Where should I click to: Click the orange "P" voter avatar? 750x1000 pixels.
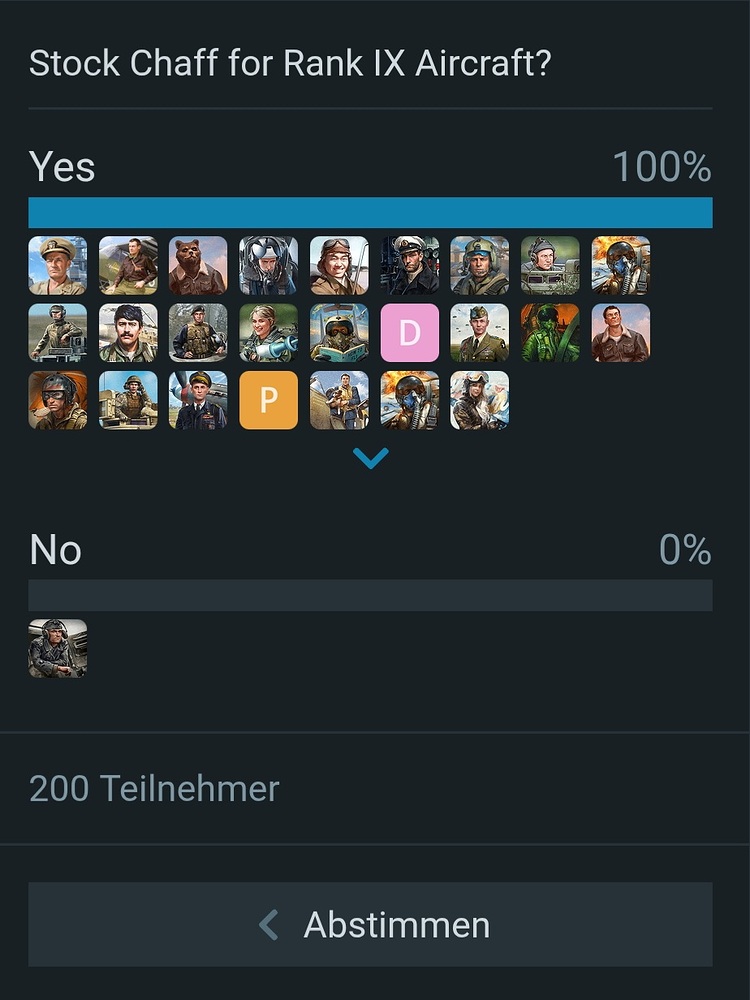tap(268, 400)
